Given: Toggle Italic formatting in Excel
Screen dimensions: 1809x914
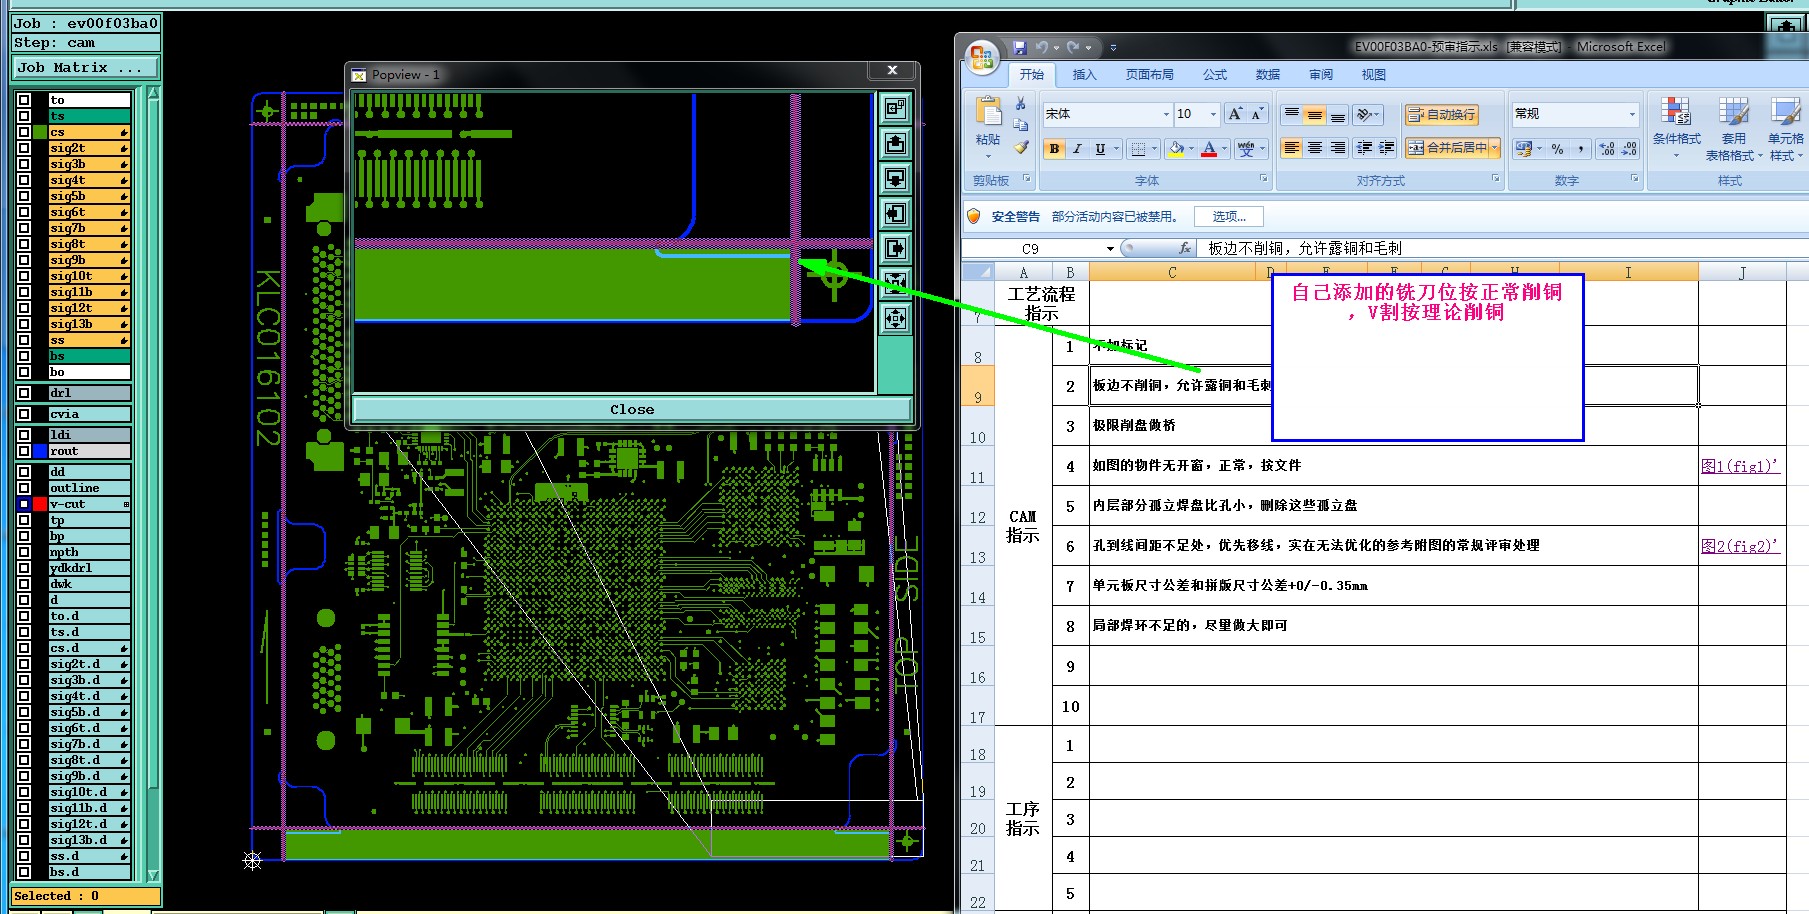Looking at the screenshot, I should pyautogui.click(x=1077, y=149).
